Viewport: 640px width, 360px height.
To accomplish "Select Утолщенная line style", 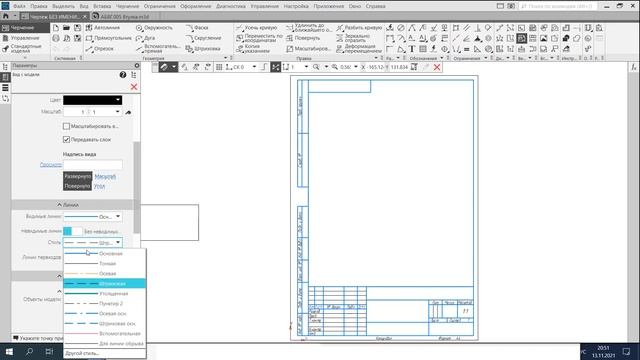I will click(104, 293).
